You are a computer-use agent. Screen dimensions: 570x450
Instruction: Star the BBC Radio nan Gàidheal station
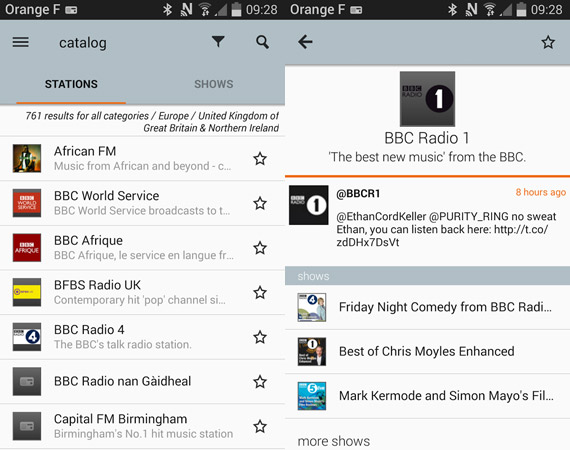tap(260, 382)
